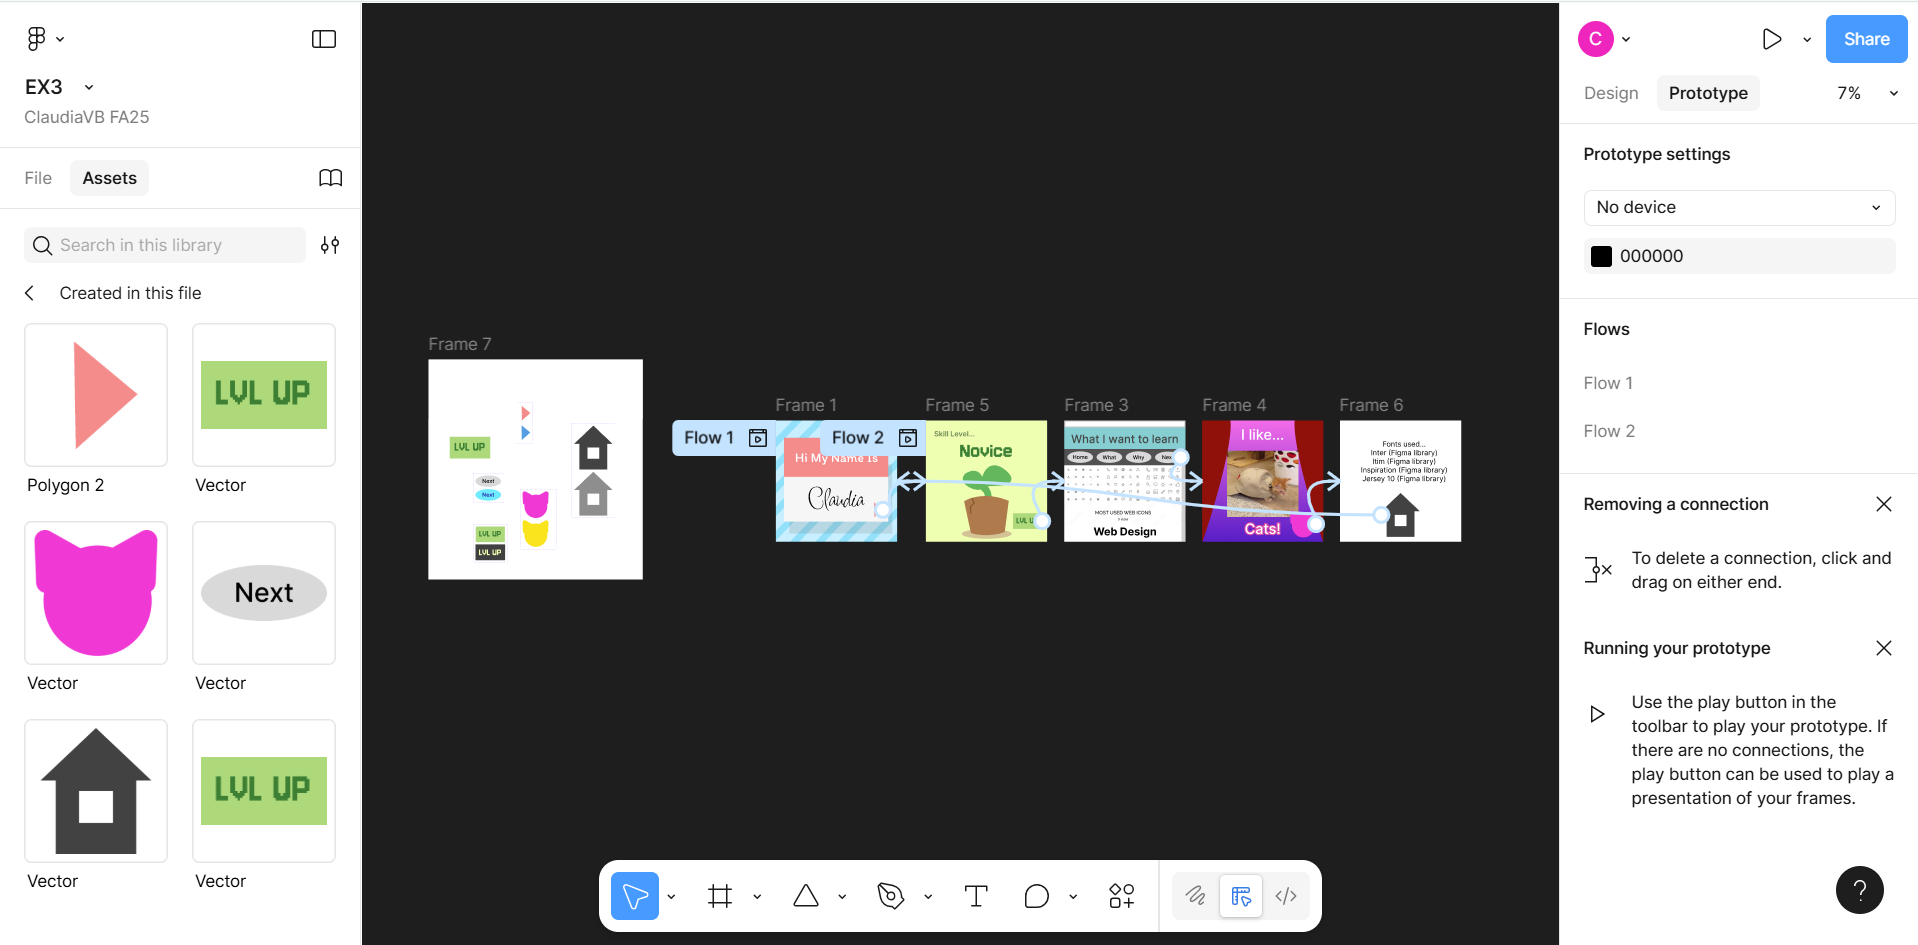Open library book icon in Assets
The image size is (1918, 945).
pyautogui.click(x=330, y=178)
